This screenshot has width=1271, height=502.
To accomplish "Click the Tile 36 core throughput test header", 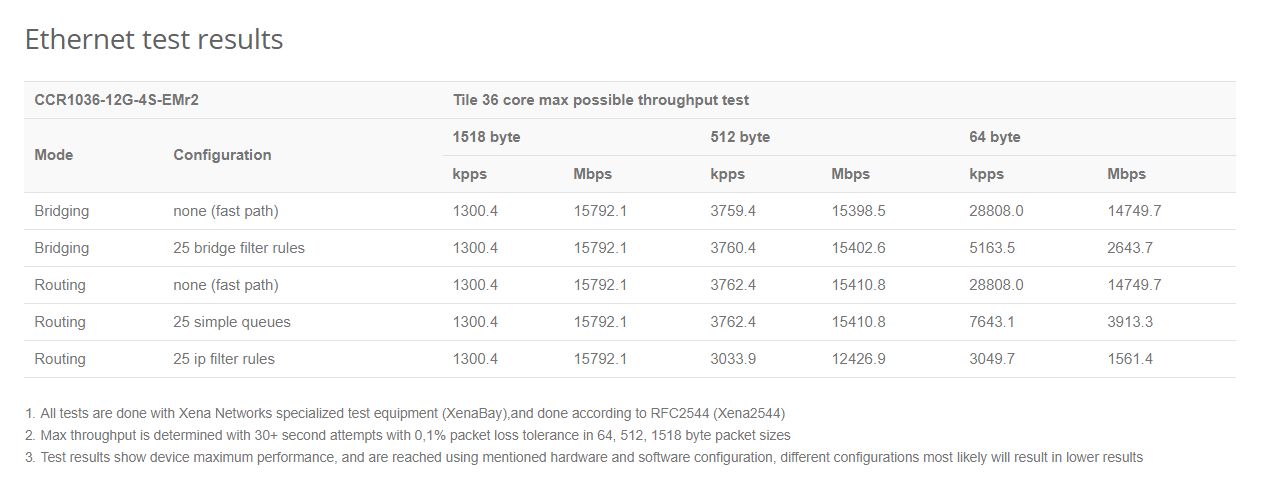I will click(x=601, y=100).
